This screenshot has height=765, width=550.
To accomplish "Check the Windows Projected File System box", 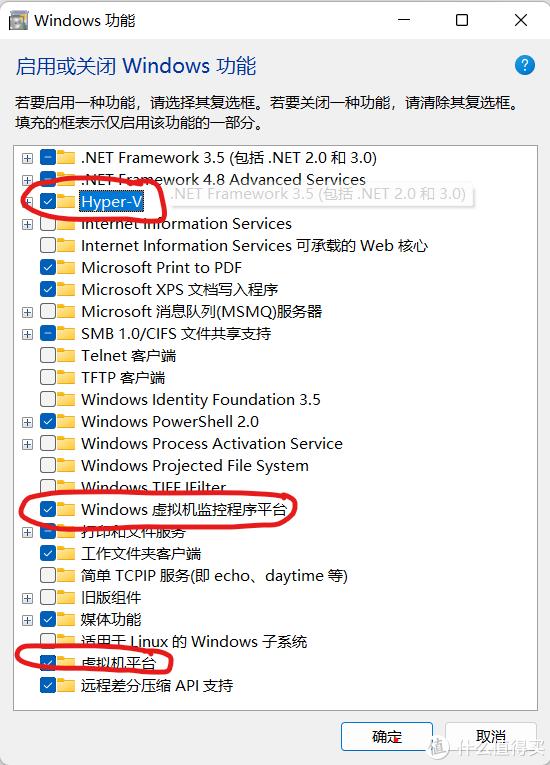I will [48, 465].
